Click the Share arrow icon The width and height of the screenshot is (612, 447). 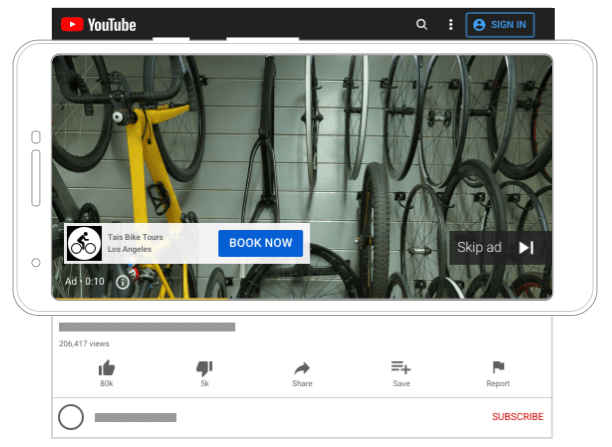click(302, 368)
